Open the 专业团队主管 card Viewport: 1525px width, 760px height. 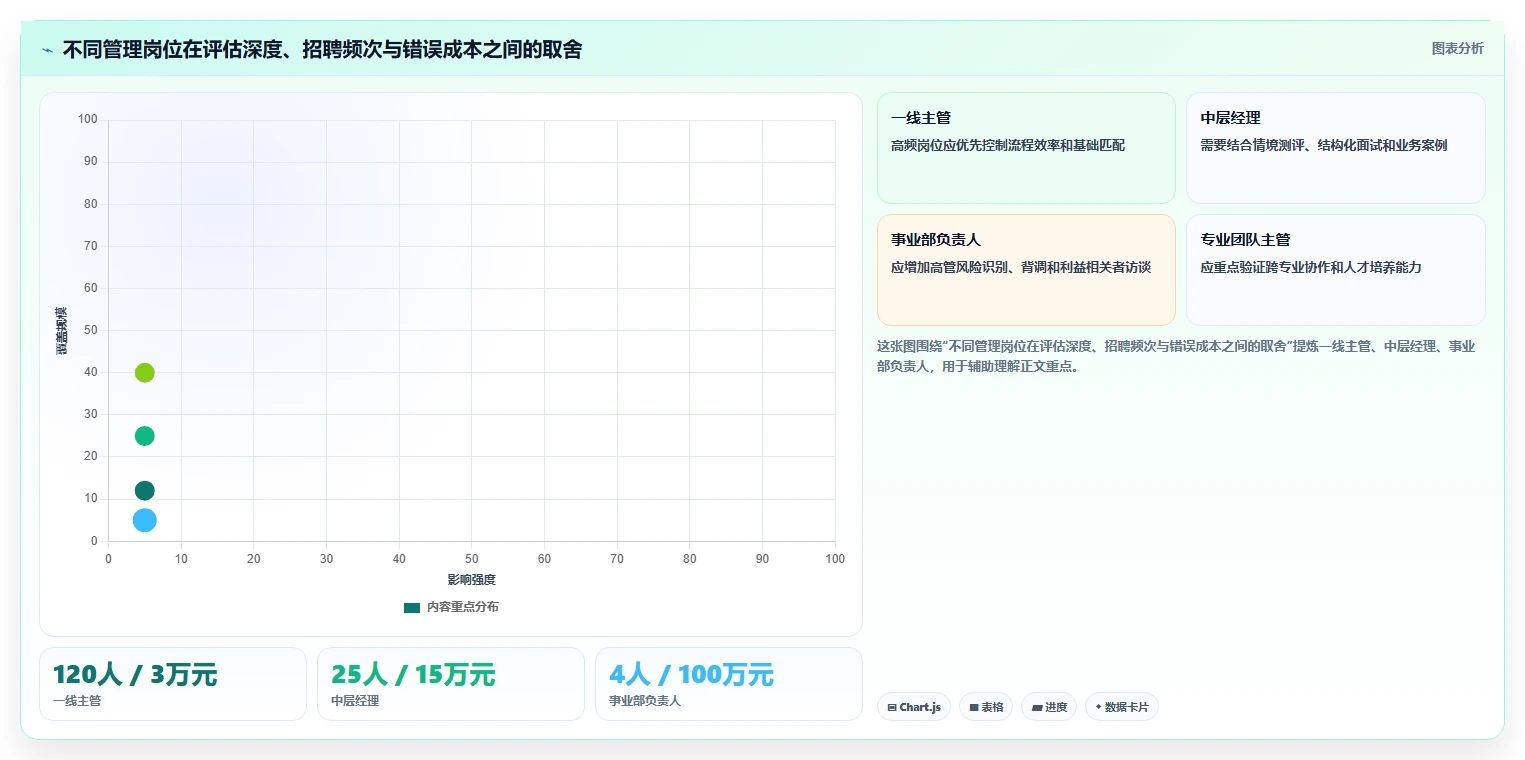pyautogui.click(x=1335, y=270)
